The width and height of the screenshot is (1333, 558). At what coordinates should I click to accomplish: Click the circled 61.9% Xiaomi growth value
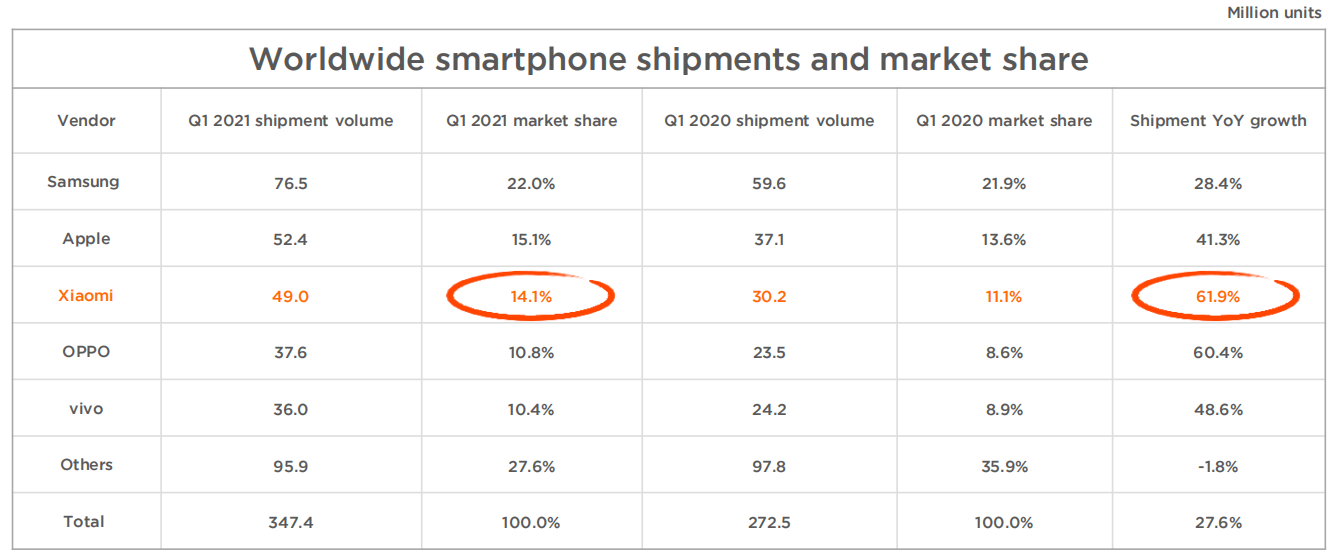click(1218, 296)
